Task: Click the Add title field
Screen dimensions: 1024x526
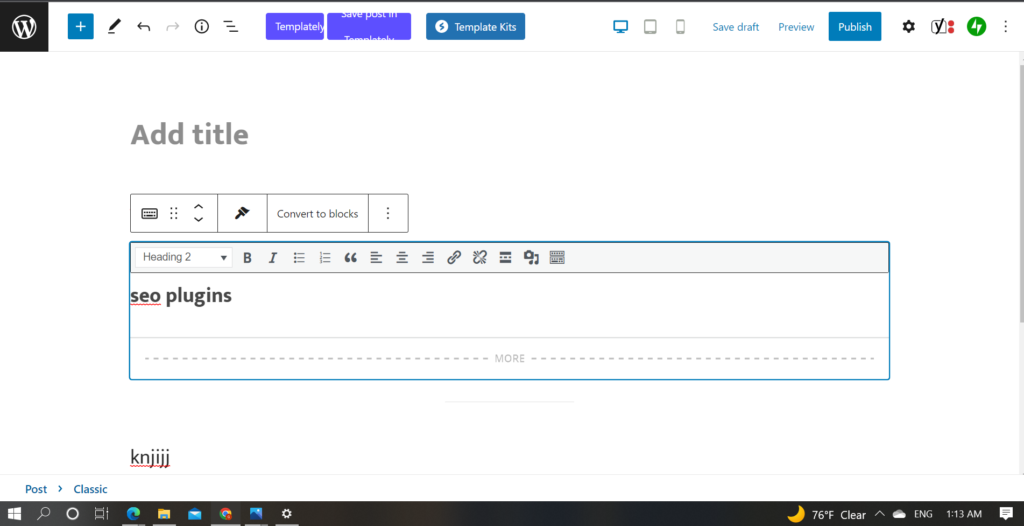Action: pyautogui.click(x=190, y=135)
